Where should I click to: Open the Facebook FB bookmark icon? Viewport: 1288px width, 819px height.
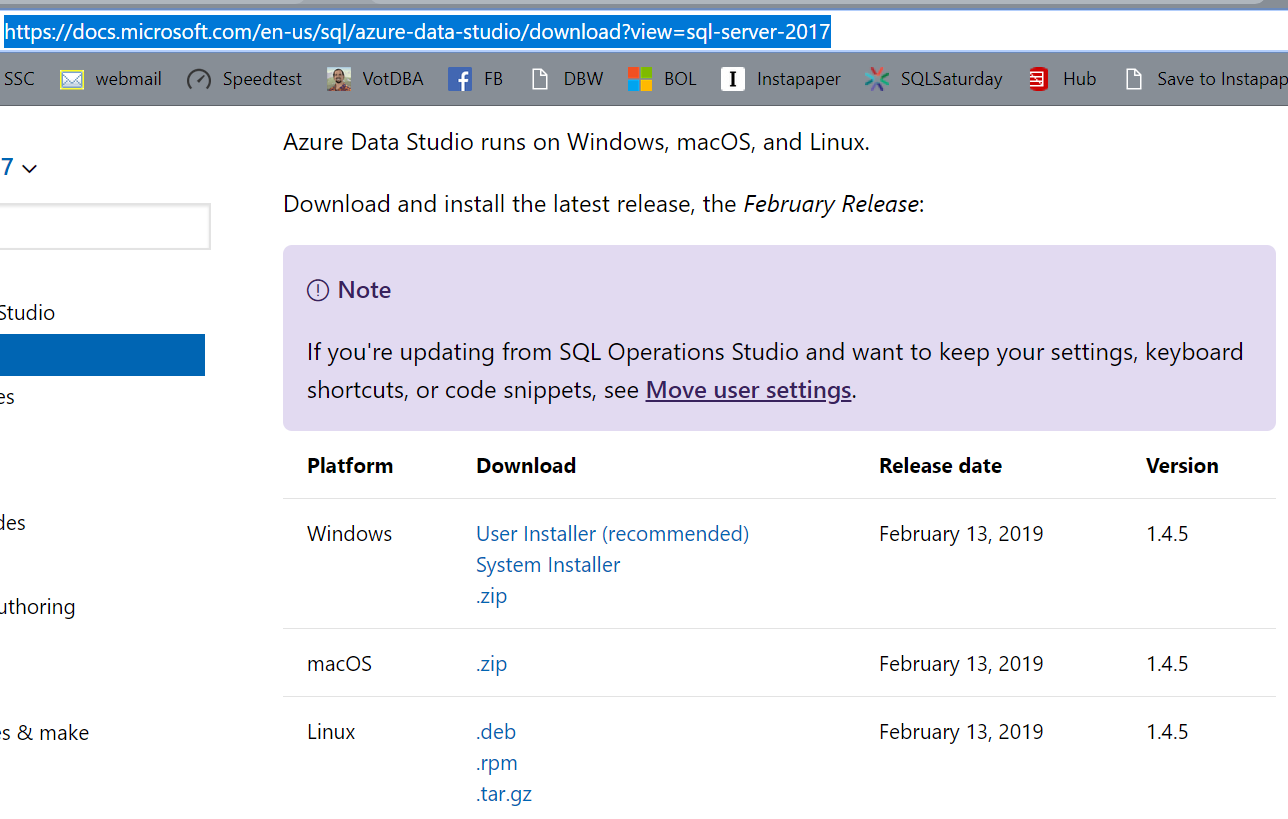pos(460,79)
